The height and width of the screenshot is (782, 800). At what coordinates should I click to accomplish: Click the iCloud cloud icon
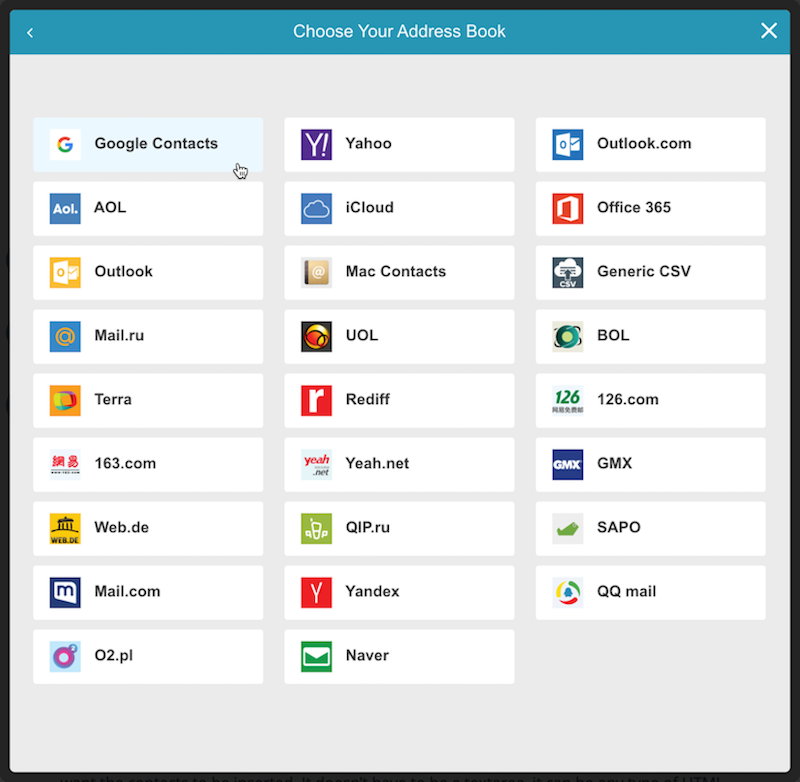[316, 209]
